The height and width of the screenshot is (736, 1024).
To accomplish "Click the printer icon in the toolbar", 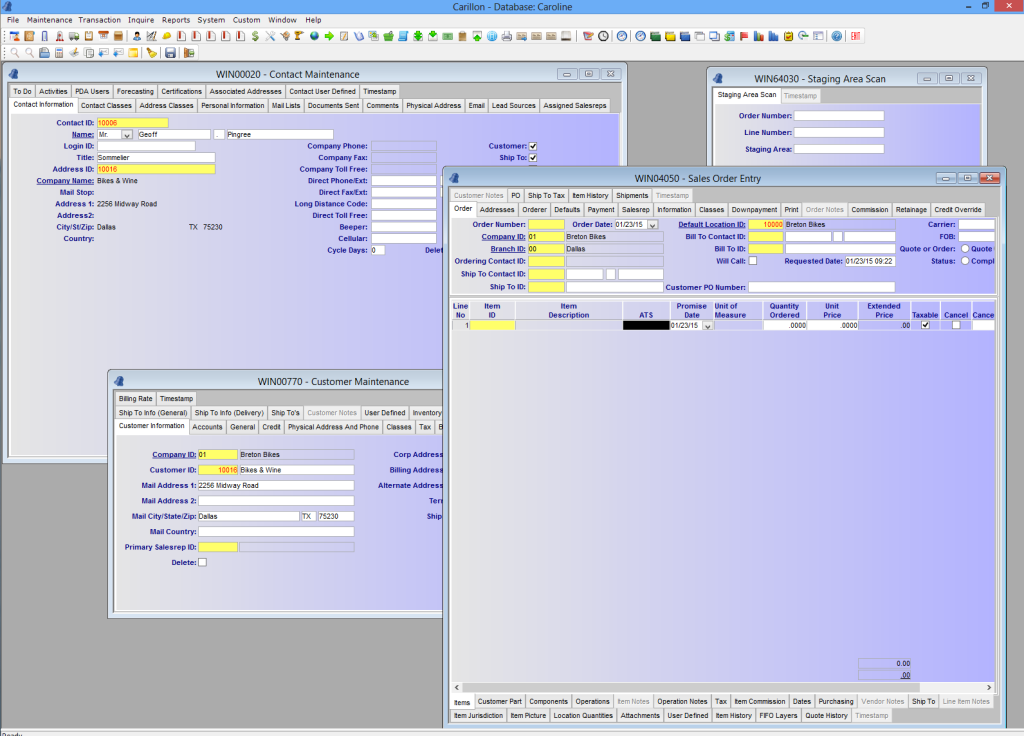I will pos(507,37).
